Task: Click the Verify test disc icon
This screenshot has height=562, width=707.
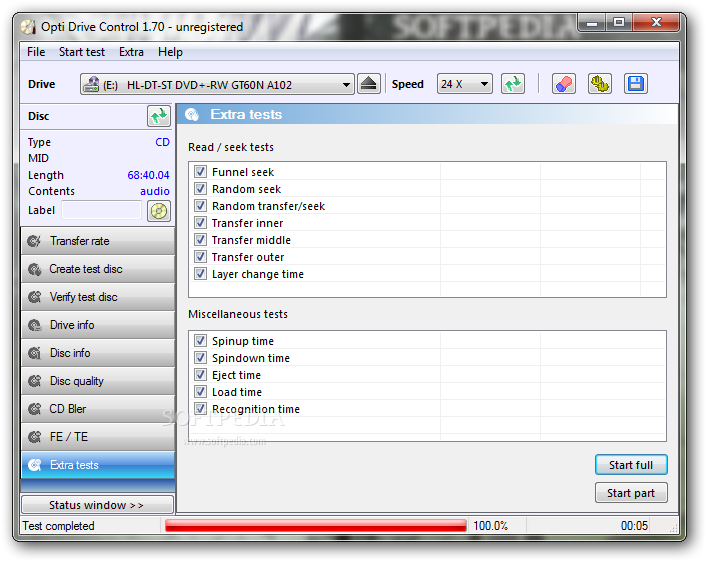Action: [x=34, y=297]
